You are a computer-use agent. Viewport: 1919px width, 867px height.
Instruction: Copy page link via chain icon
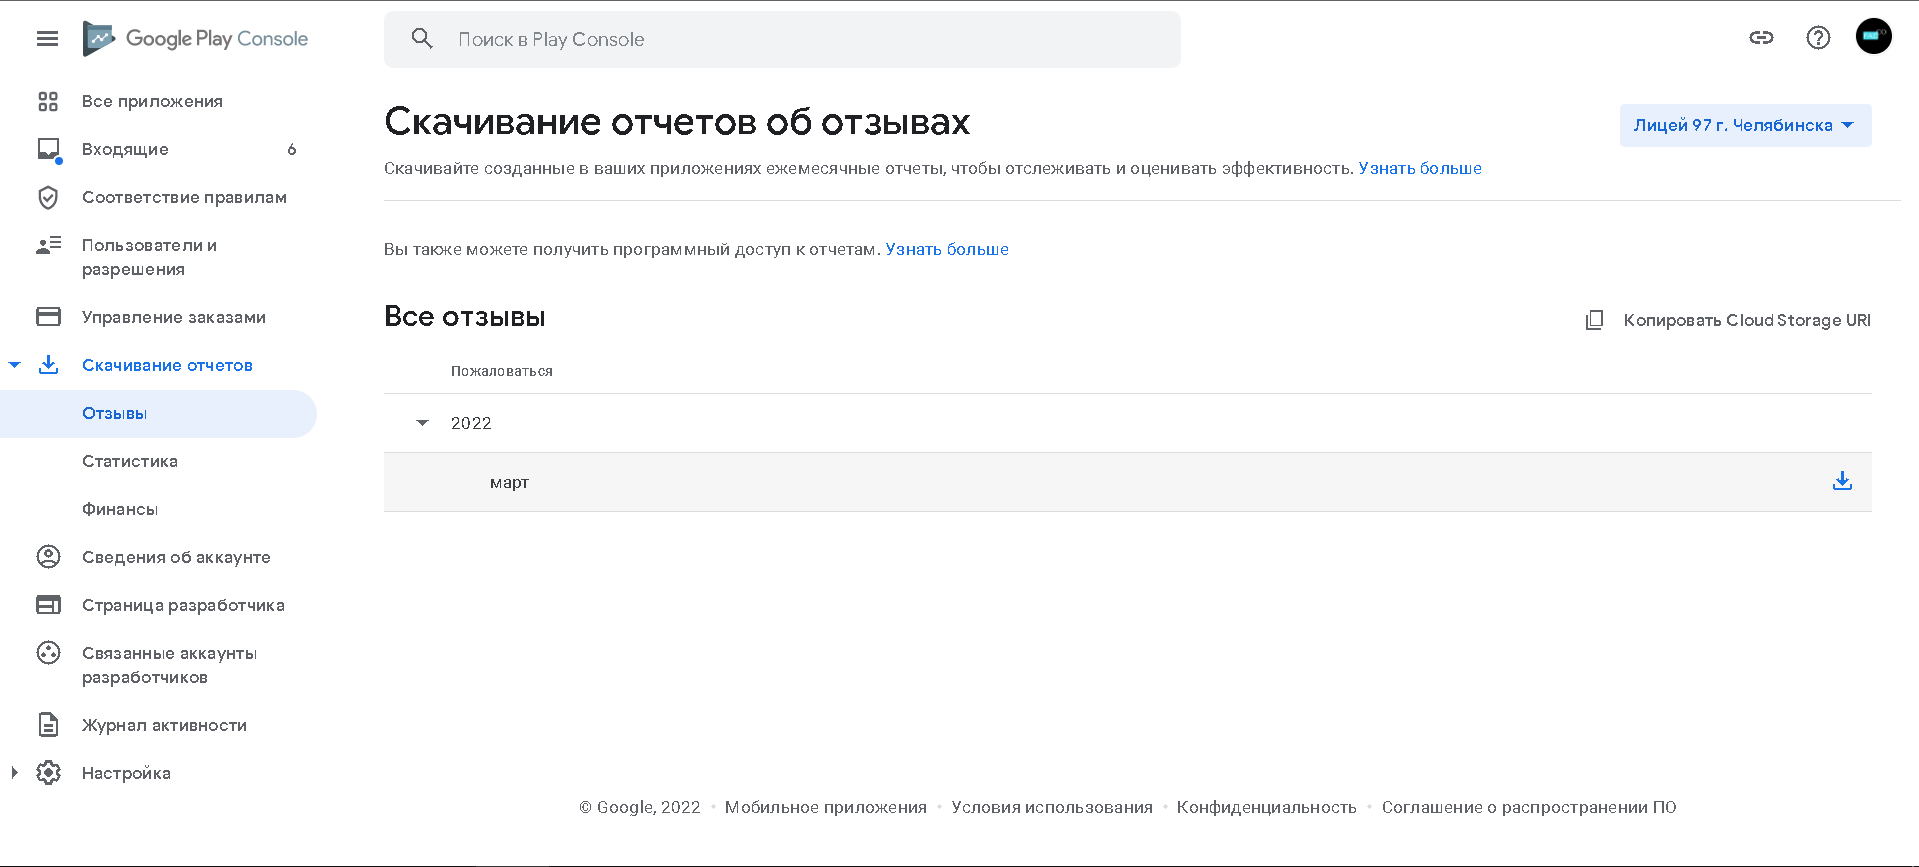1761,38
